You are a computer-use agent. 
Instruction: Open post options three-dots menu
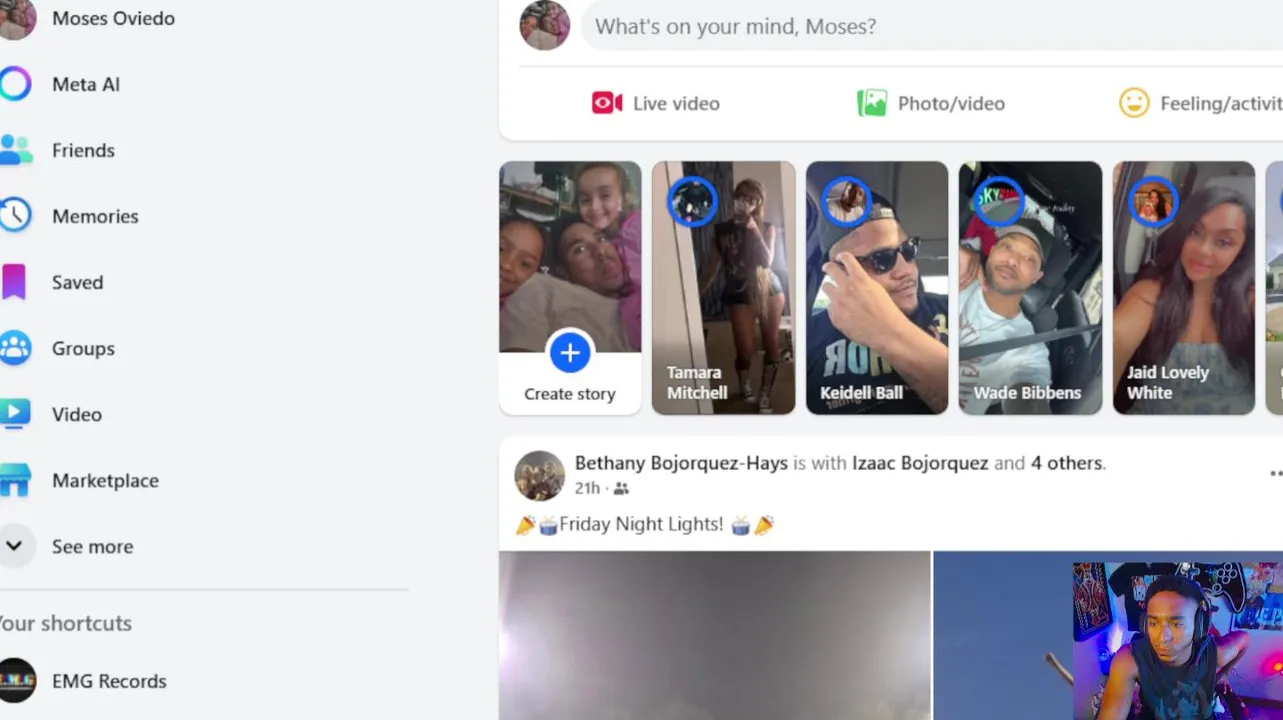pos(1275,474)
